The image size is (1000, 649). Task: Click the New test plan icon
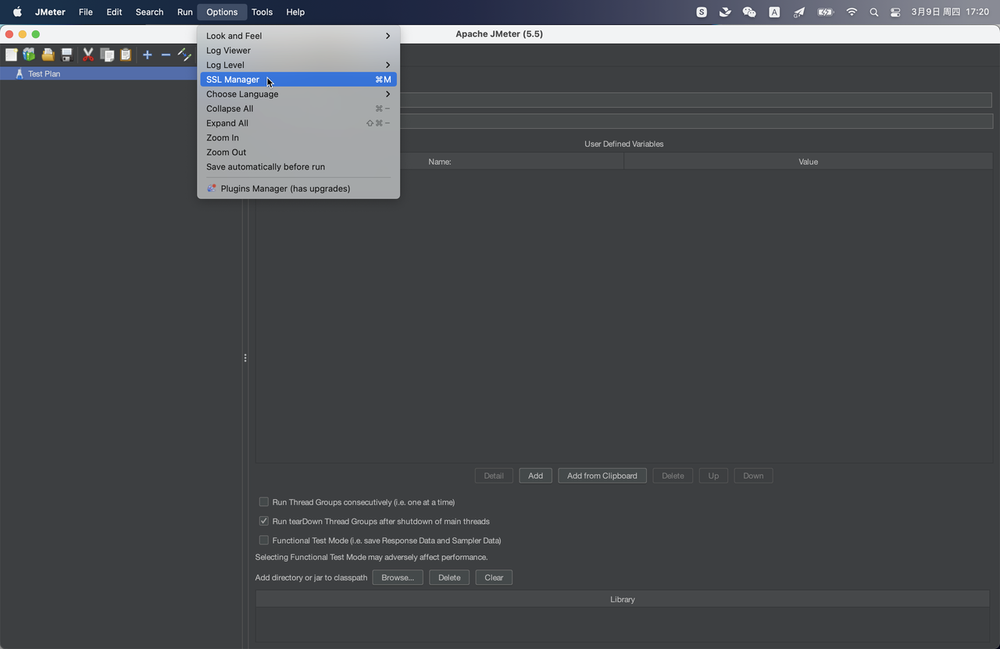[11, 55]
